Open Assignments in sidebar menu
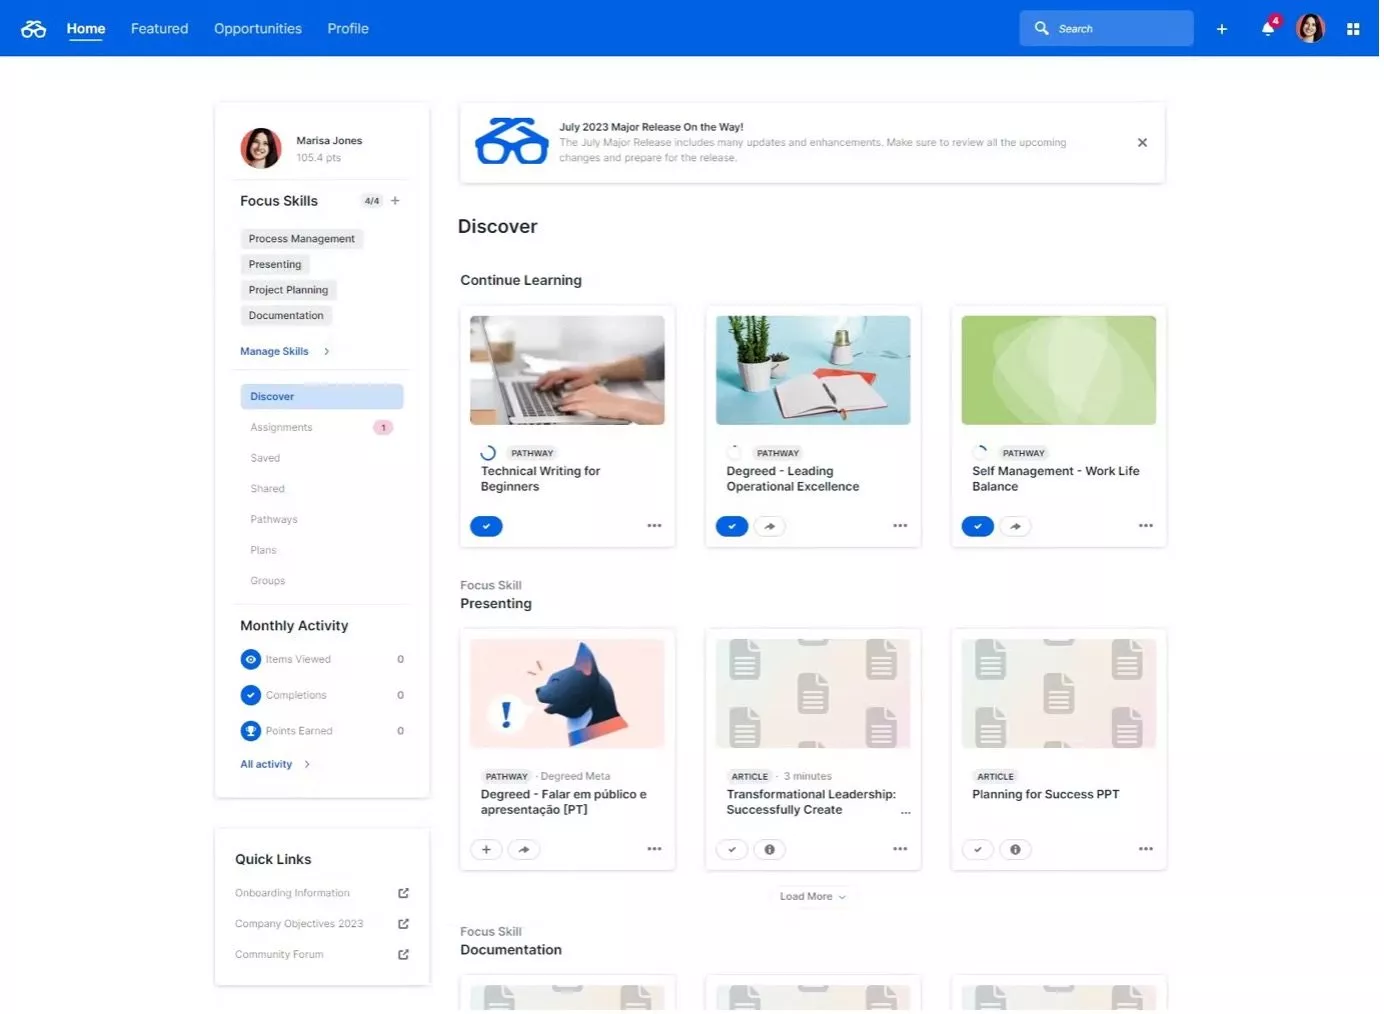This screenshot has height=1014, width=1384. click(323, 428)
